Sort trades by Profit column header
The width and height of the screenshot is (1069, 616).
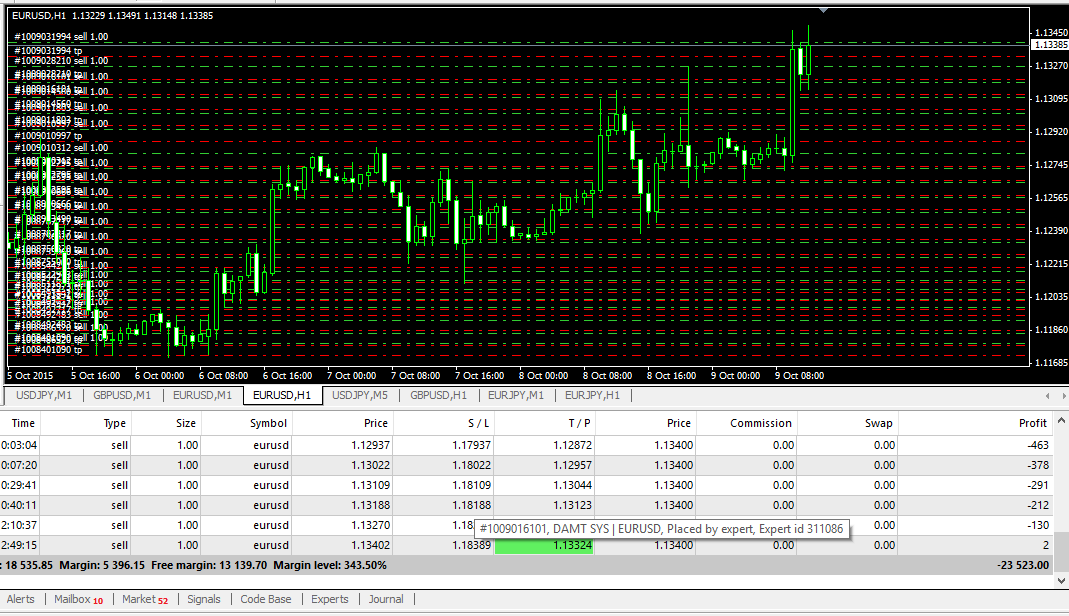click(1032, 423)
